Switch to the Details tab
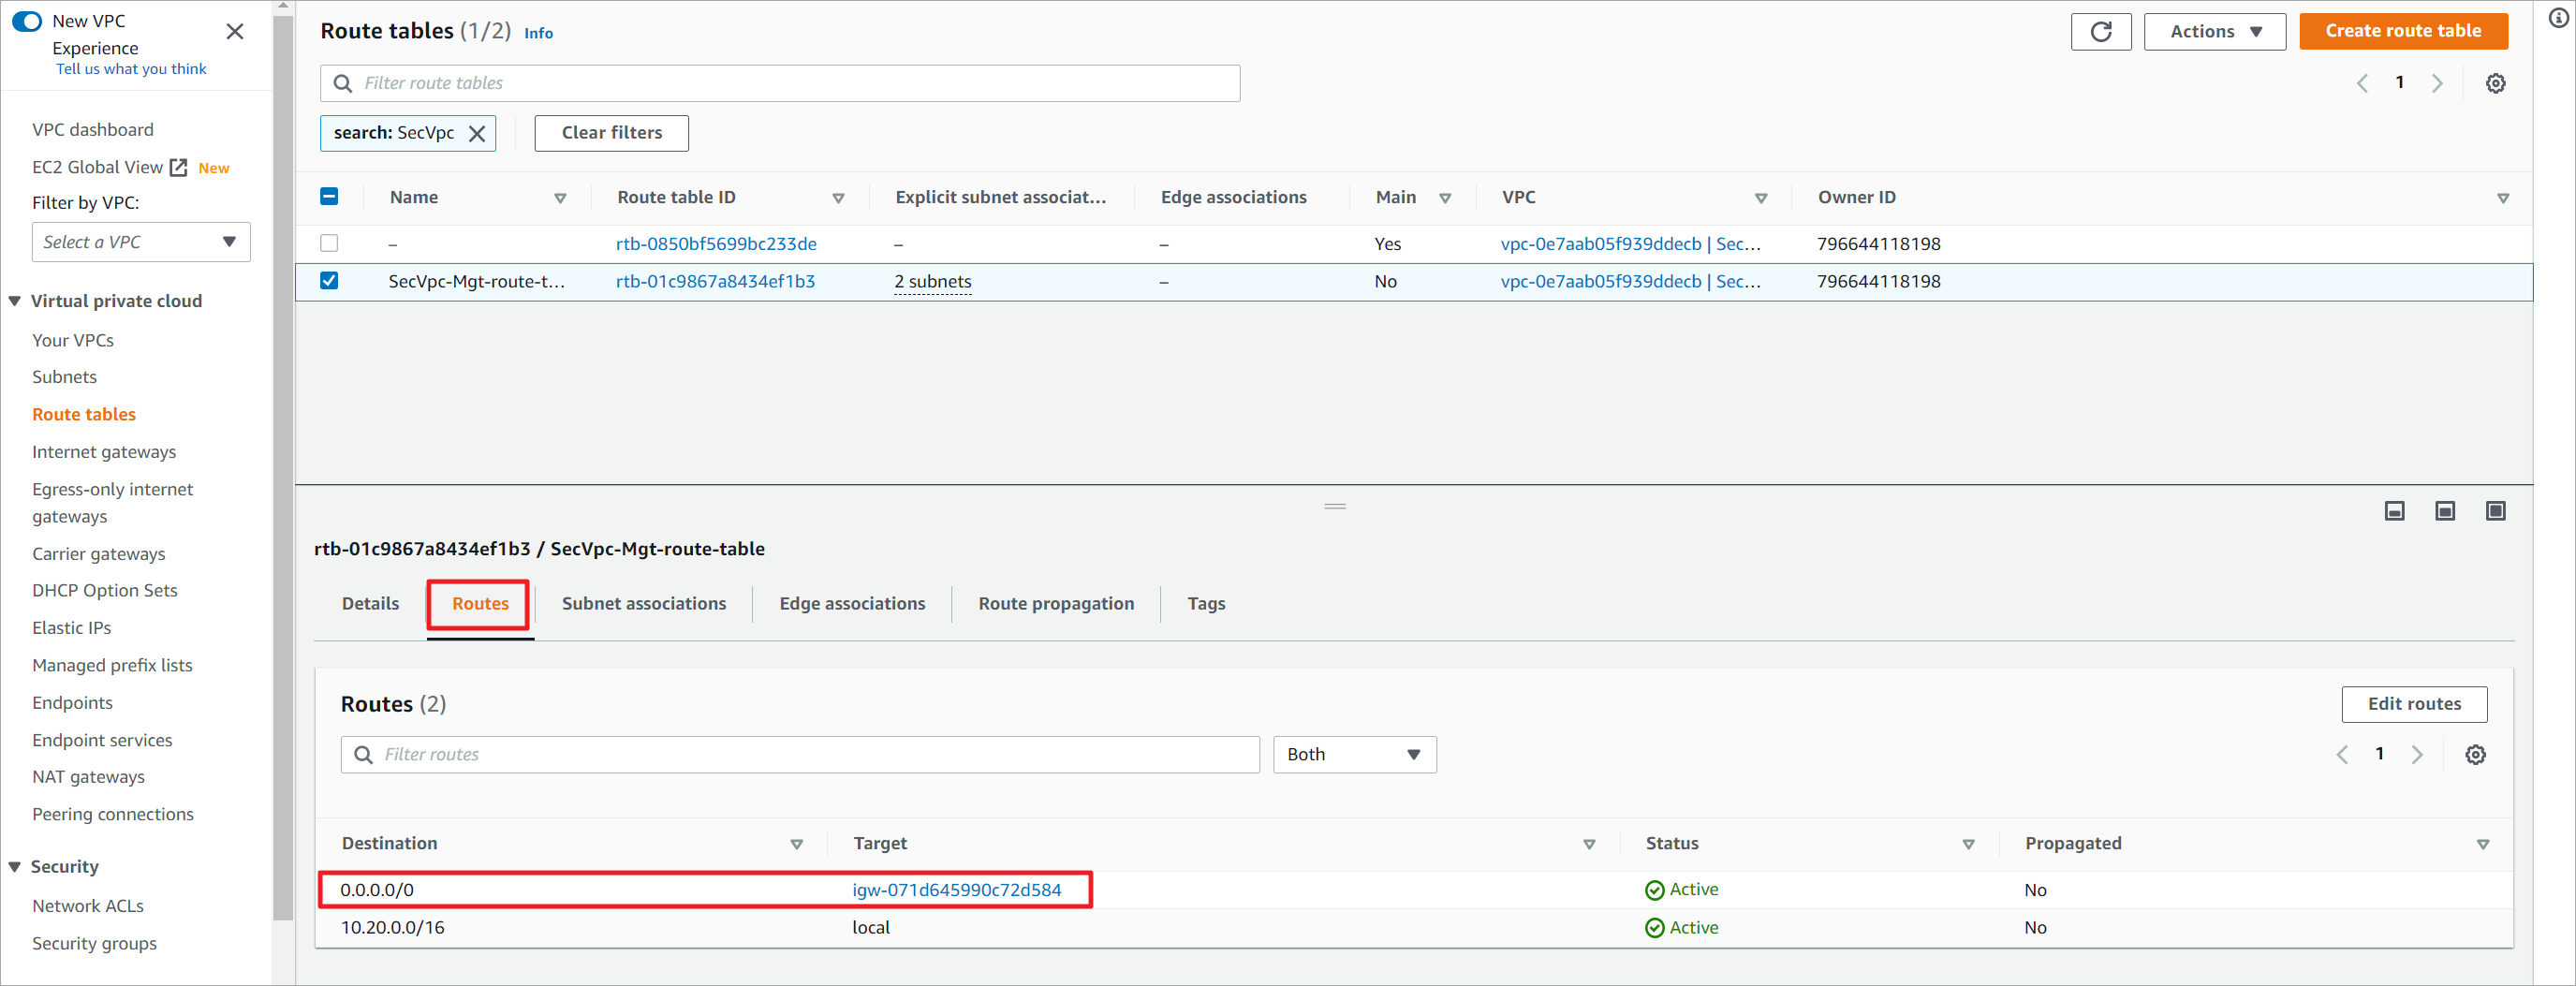This screenshot has height=986, width=2576. click(x=370, y=604)
